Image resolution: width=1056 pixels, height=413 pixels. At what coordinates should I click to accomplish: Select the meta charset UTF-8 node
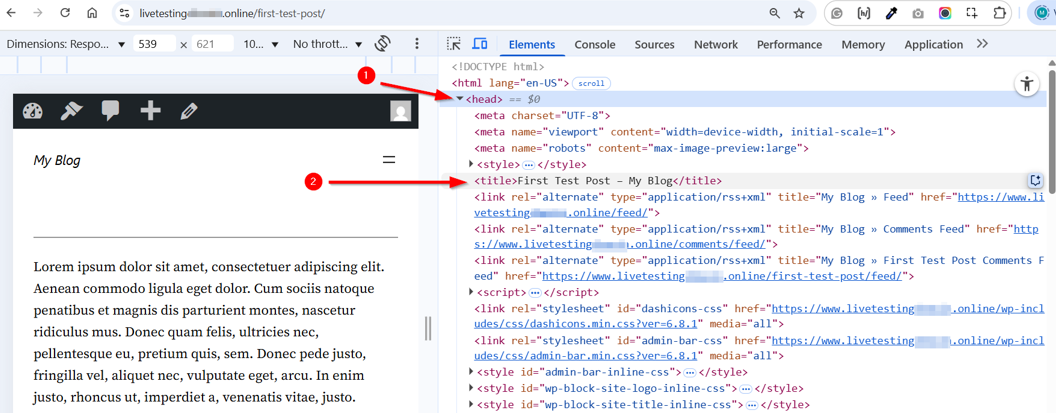coord(542,115)
